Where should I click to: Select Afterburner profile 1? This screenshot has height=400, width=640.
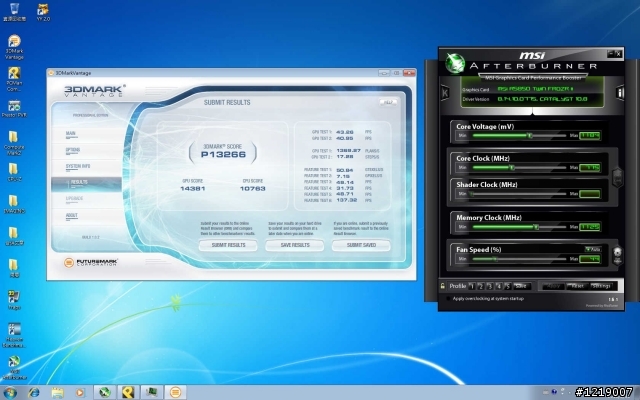pos(472,286)
